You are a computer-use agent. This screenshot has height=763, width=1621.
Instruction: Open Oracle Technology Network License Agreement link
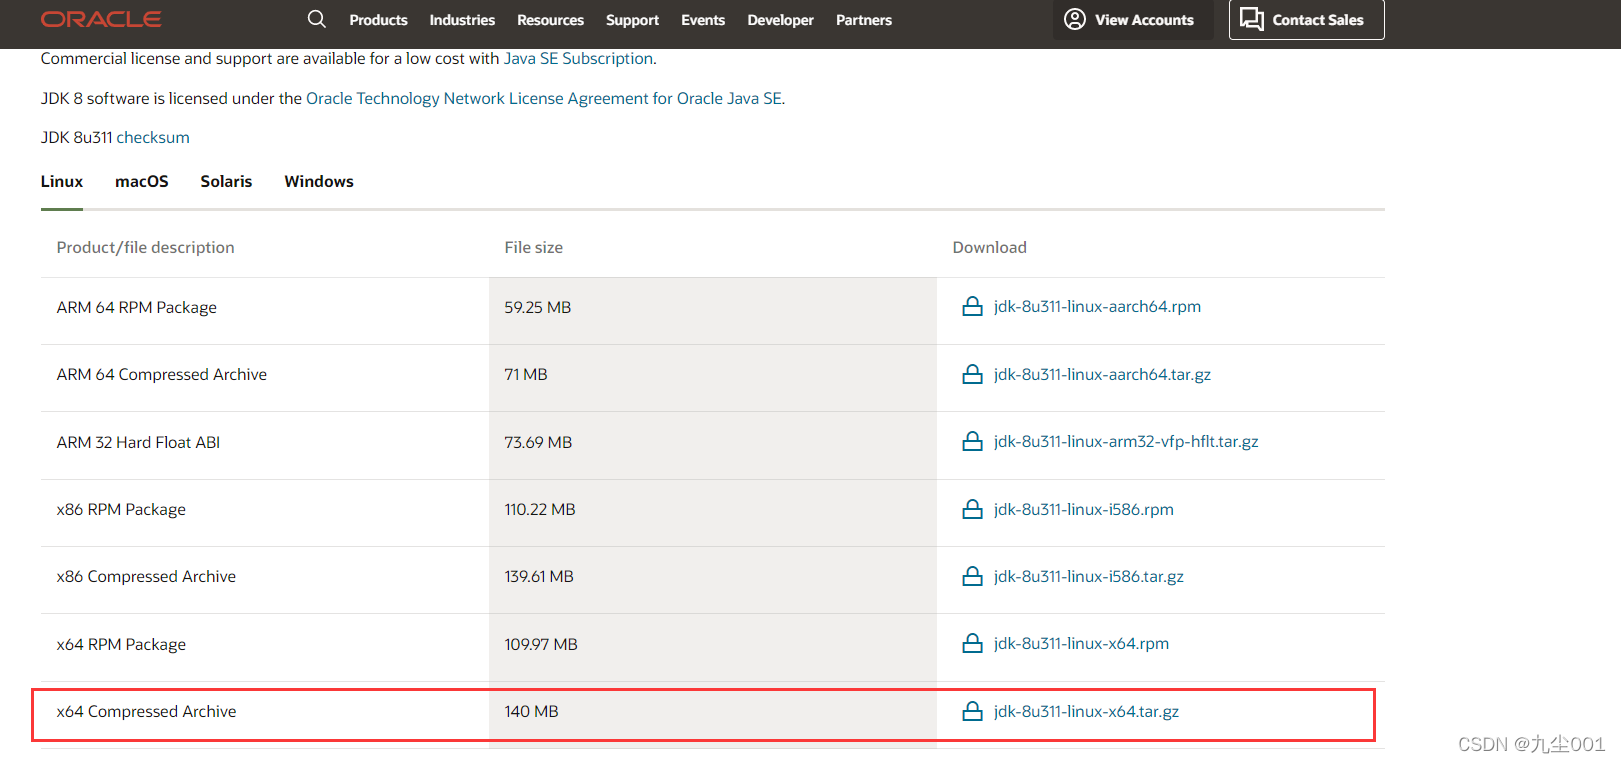pos(544,98)
